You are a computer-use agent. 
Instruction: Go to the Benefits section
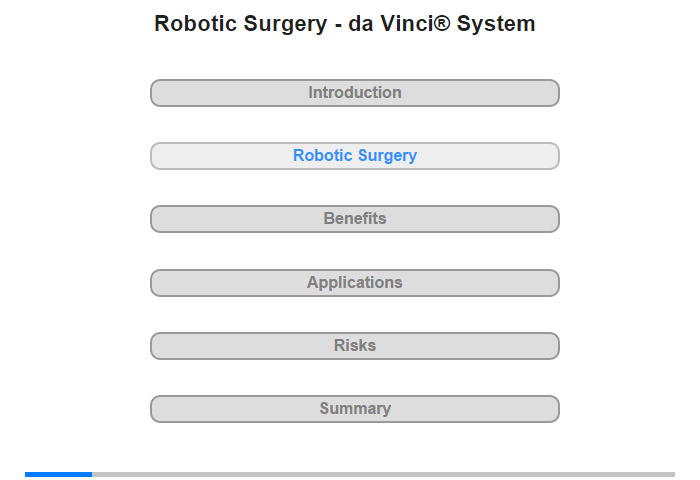[x=355, y=219]
